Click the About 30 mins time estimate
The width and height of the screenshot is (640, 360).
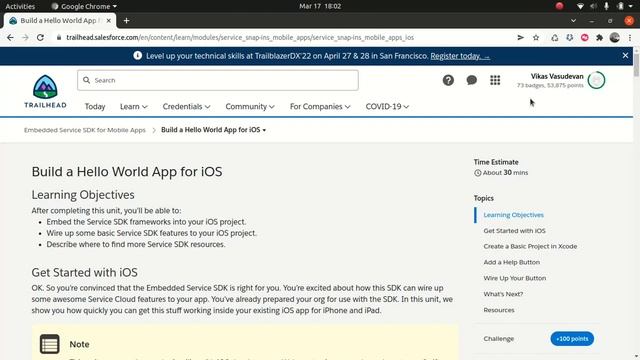(x=501, y=173)
